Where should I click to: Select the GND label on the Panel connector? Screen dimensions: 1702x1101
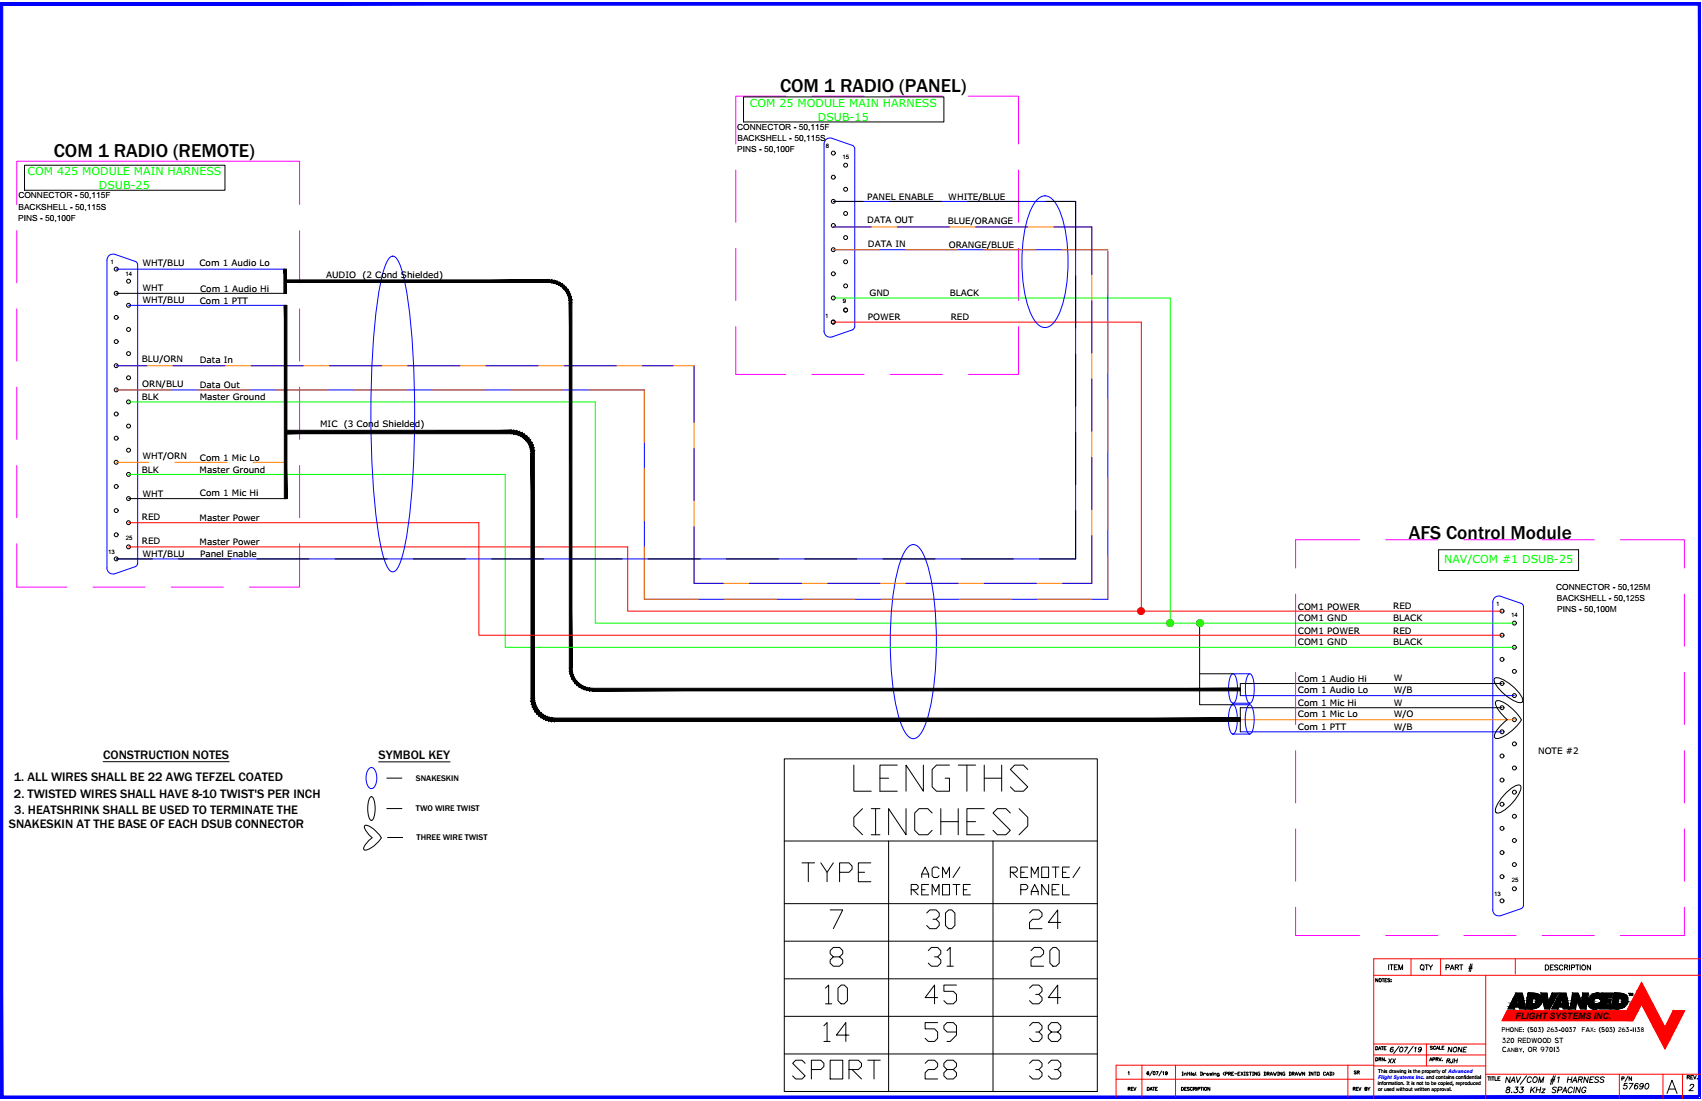pos(879,293)
